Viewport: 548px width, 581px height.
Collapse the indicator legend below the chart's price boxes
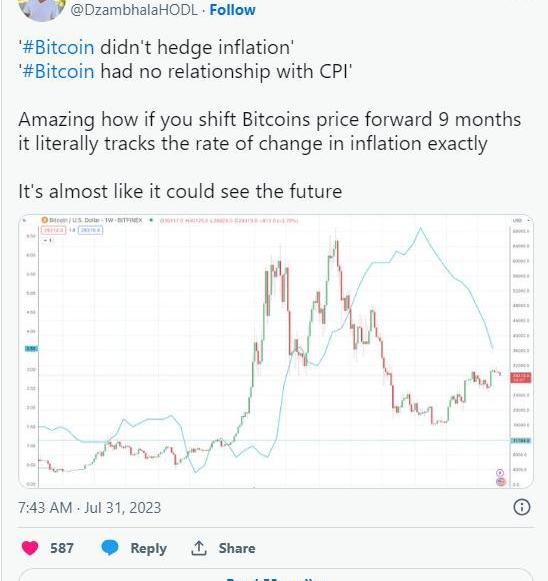click(x=48, y=240)
